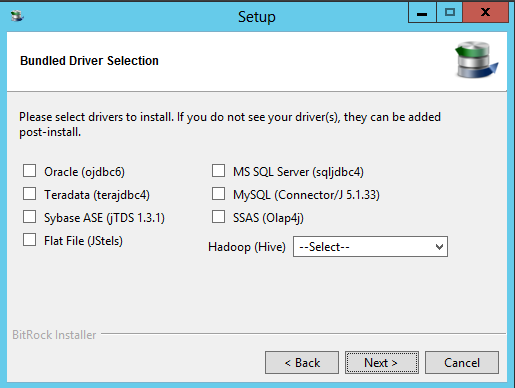Maximize the Setup window

pyautogui.click(x=449, y=13)
